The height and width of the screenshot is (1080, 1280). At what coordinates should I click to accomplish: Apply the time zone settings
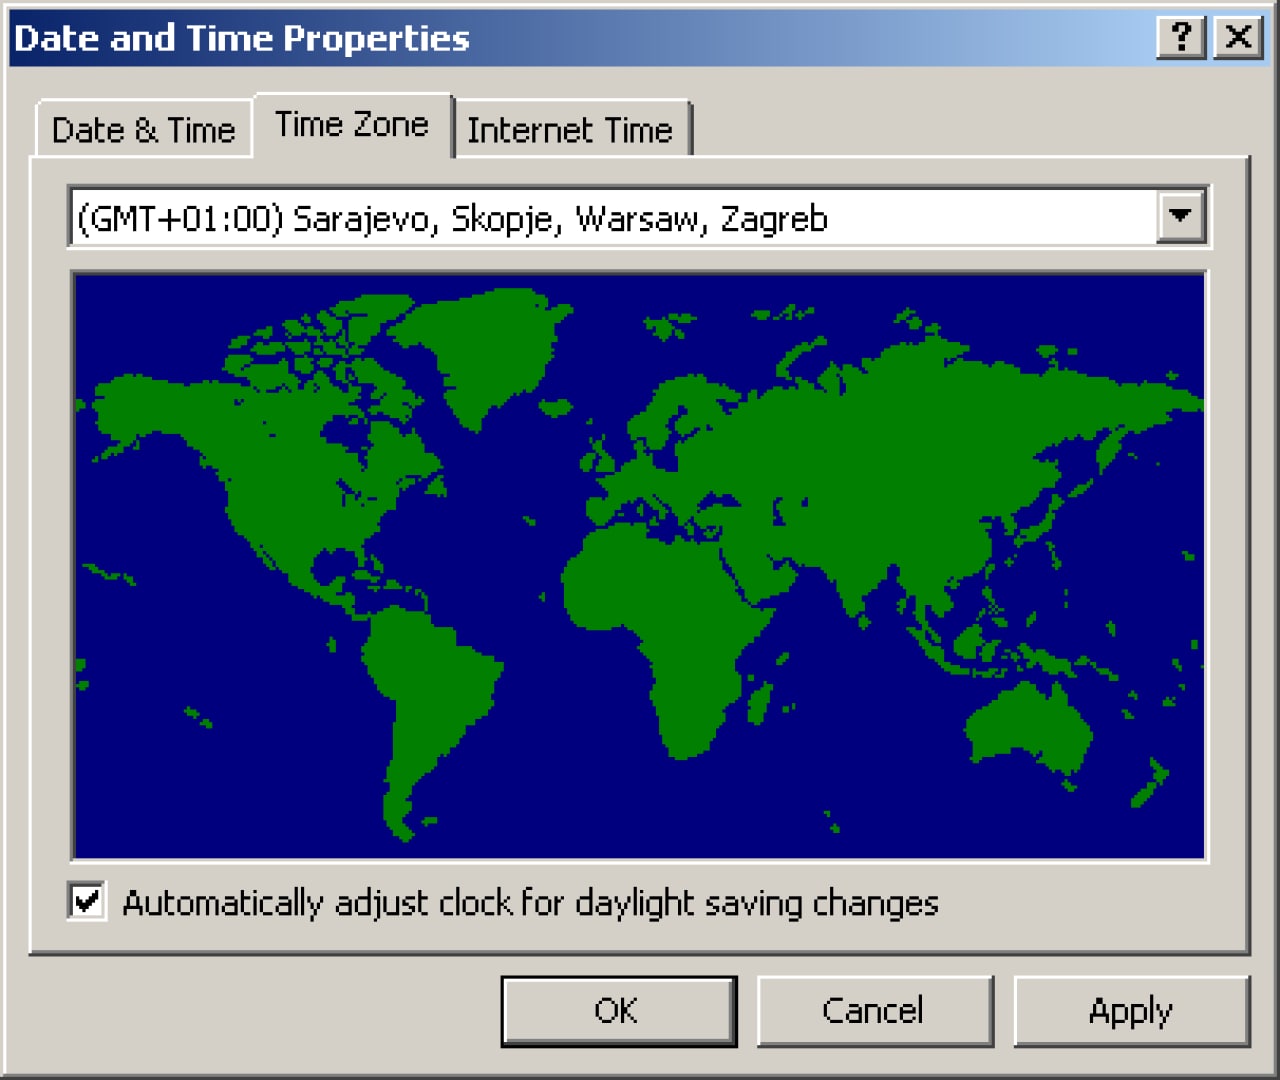[1131, 1011]
